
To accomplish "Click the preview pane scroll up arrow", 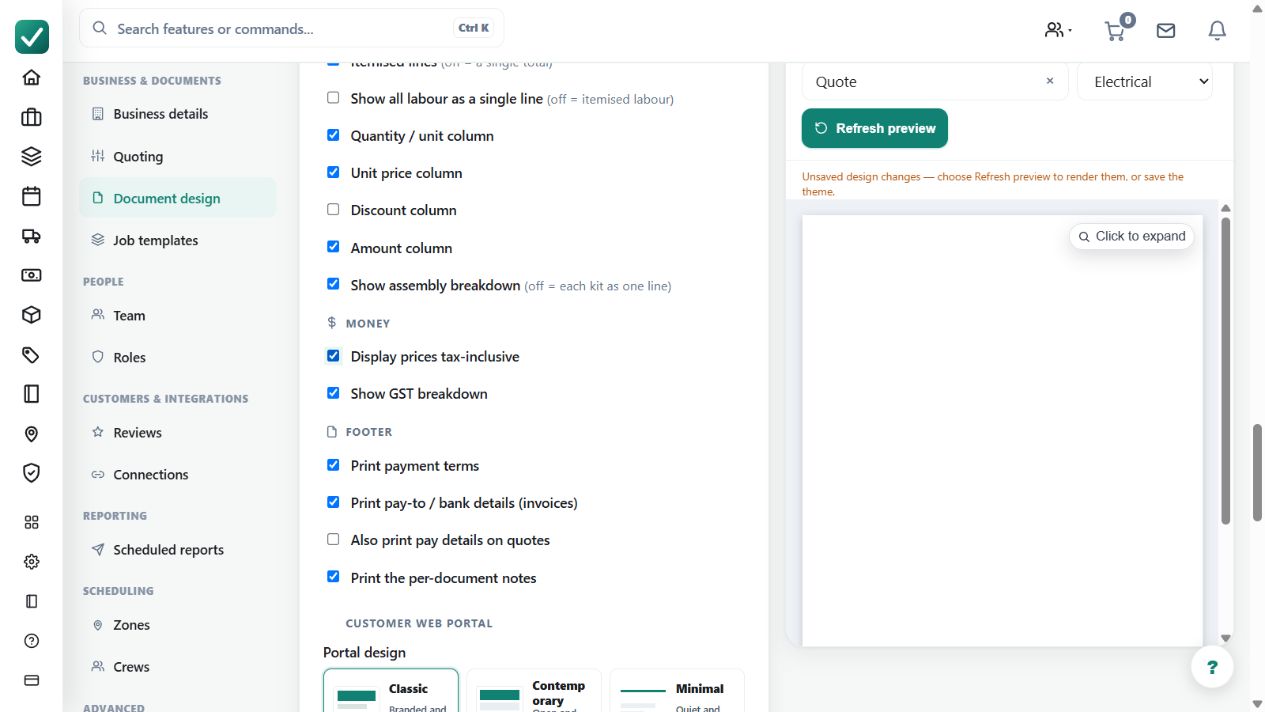I will coord(1226,208).
